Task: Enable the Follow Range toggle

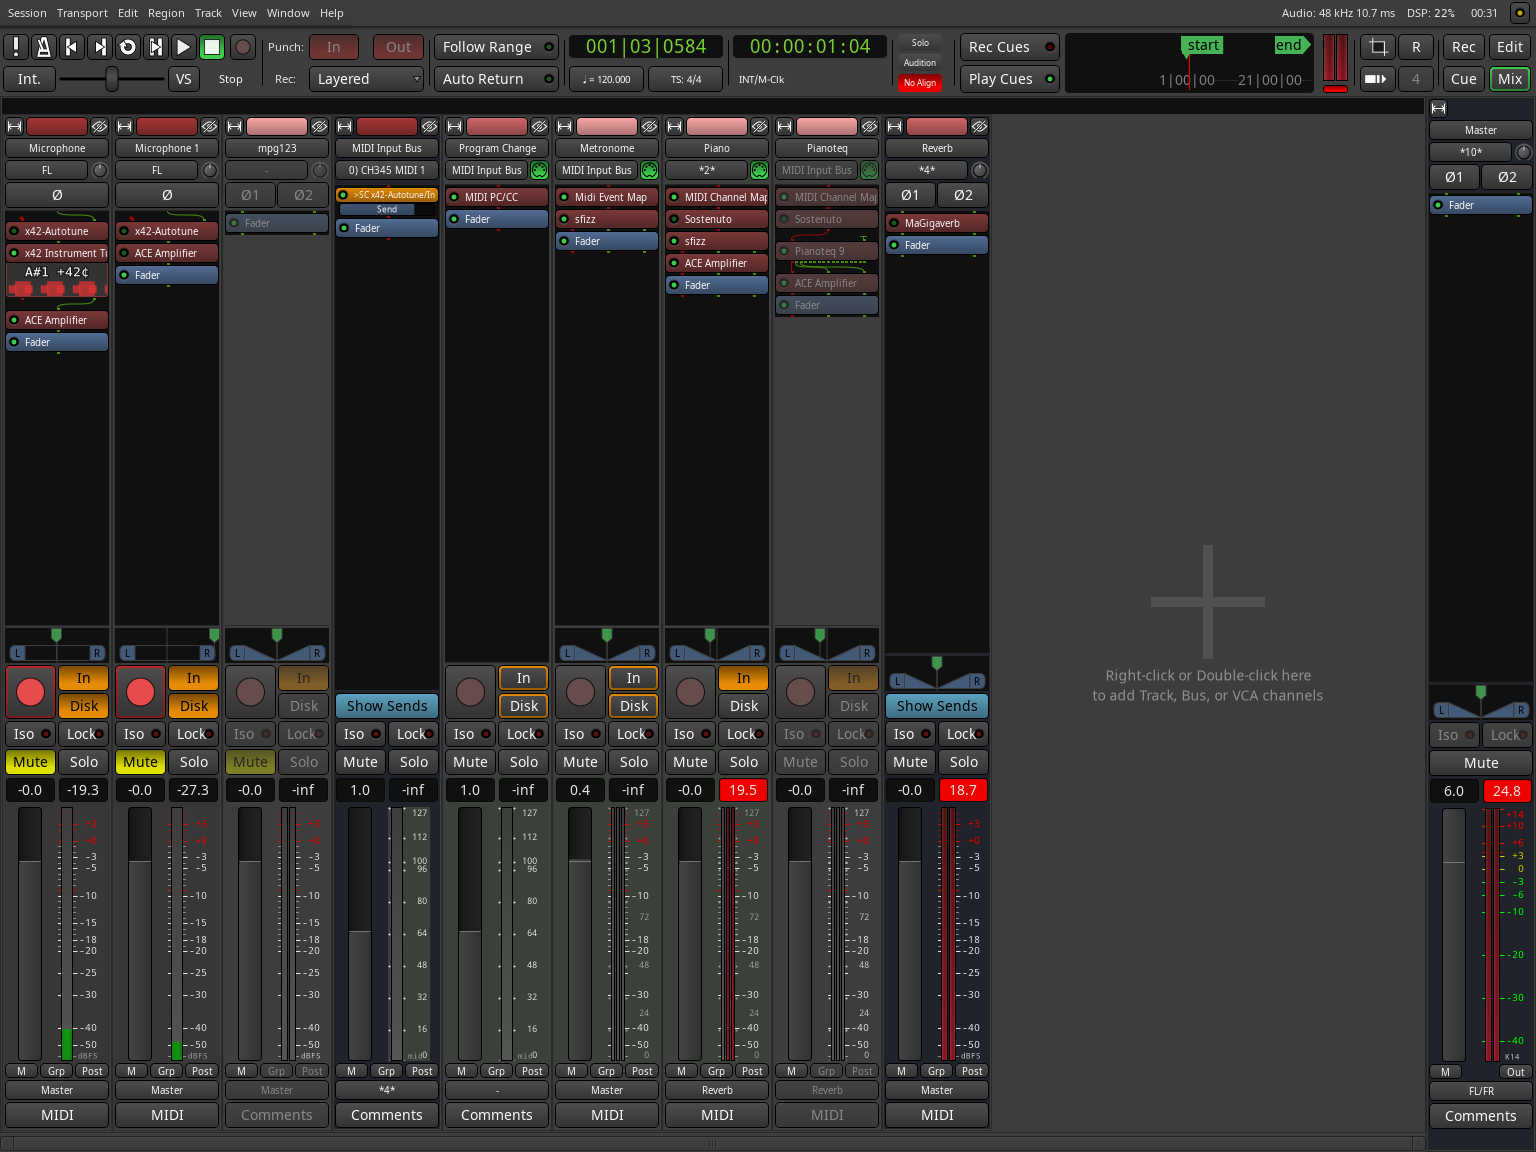Action: [x=497, y=47]
